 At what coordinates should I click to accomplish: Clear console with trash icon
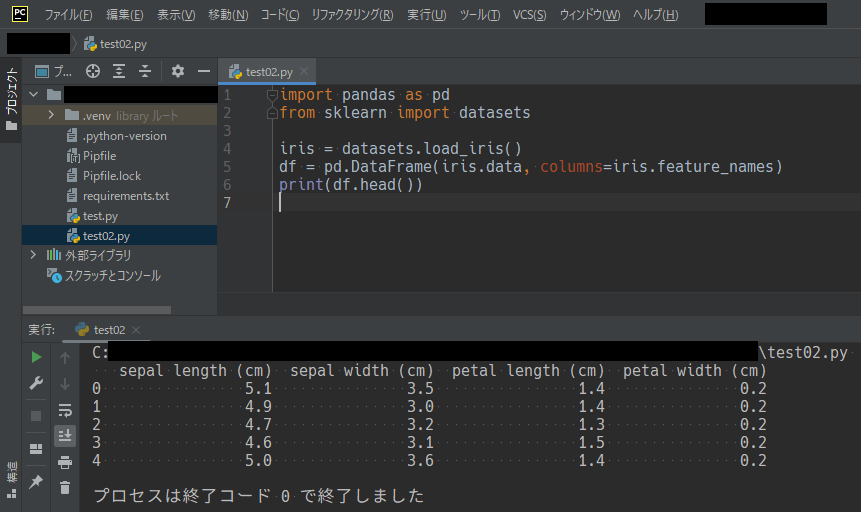65,487
